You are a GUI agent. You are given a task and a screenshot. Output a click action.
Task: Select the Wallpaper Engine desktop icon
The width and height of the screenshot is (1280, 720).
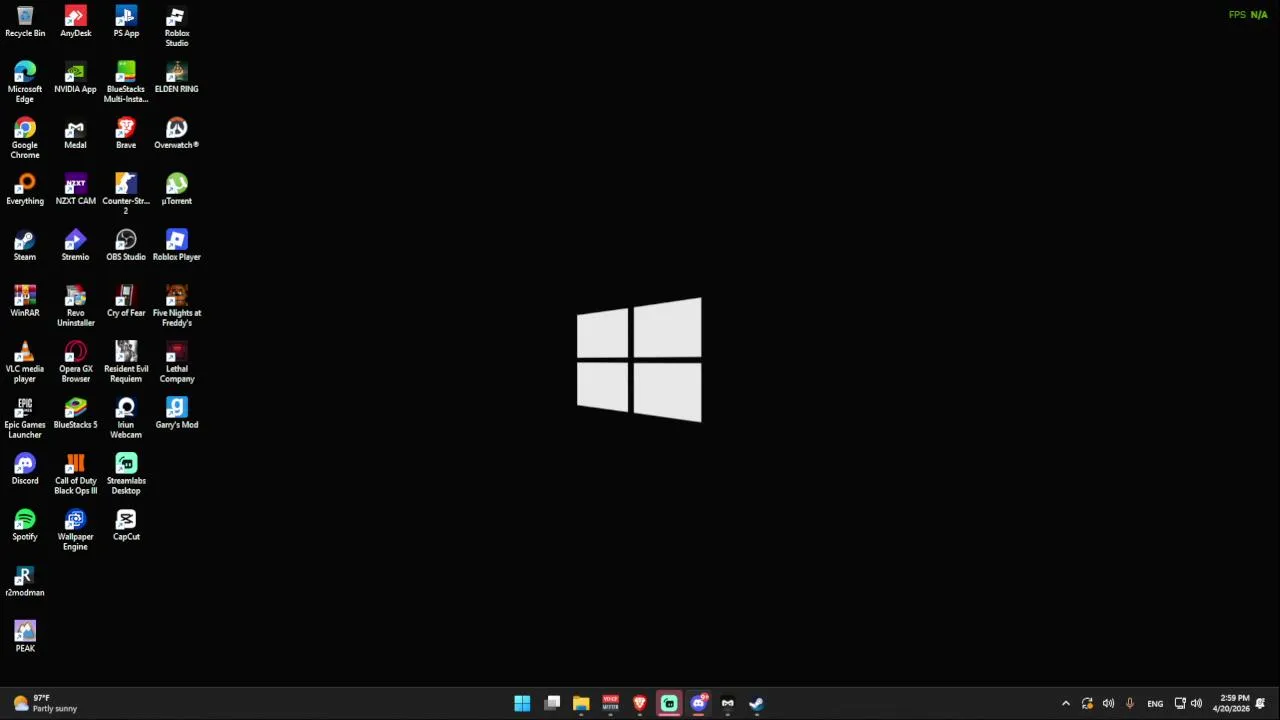coord(75,531)
